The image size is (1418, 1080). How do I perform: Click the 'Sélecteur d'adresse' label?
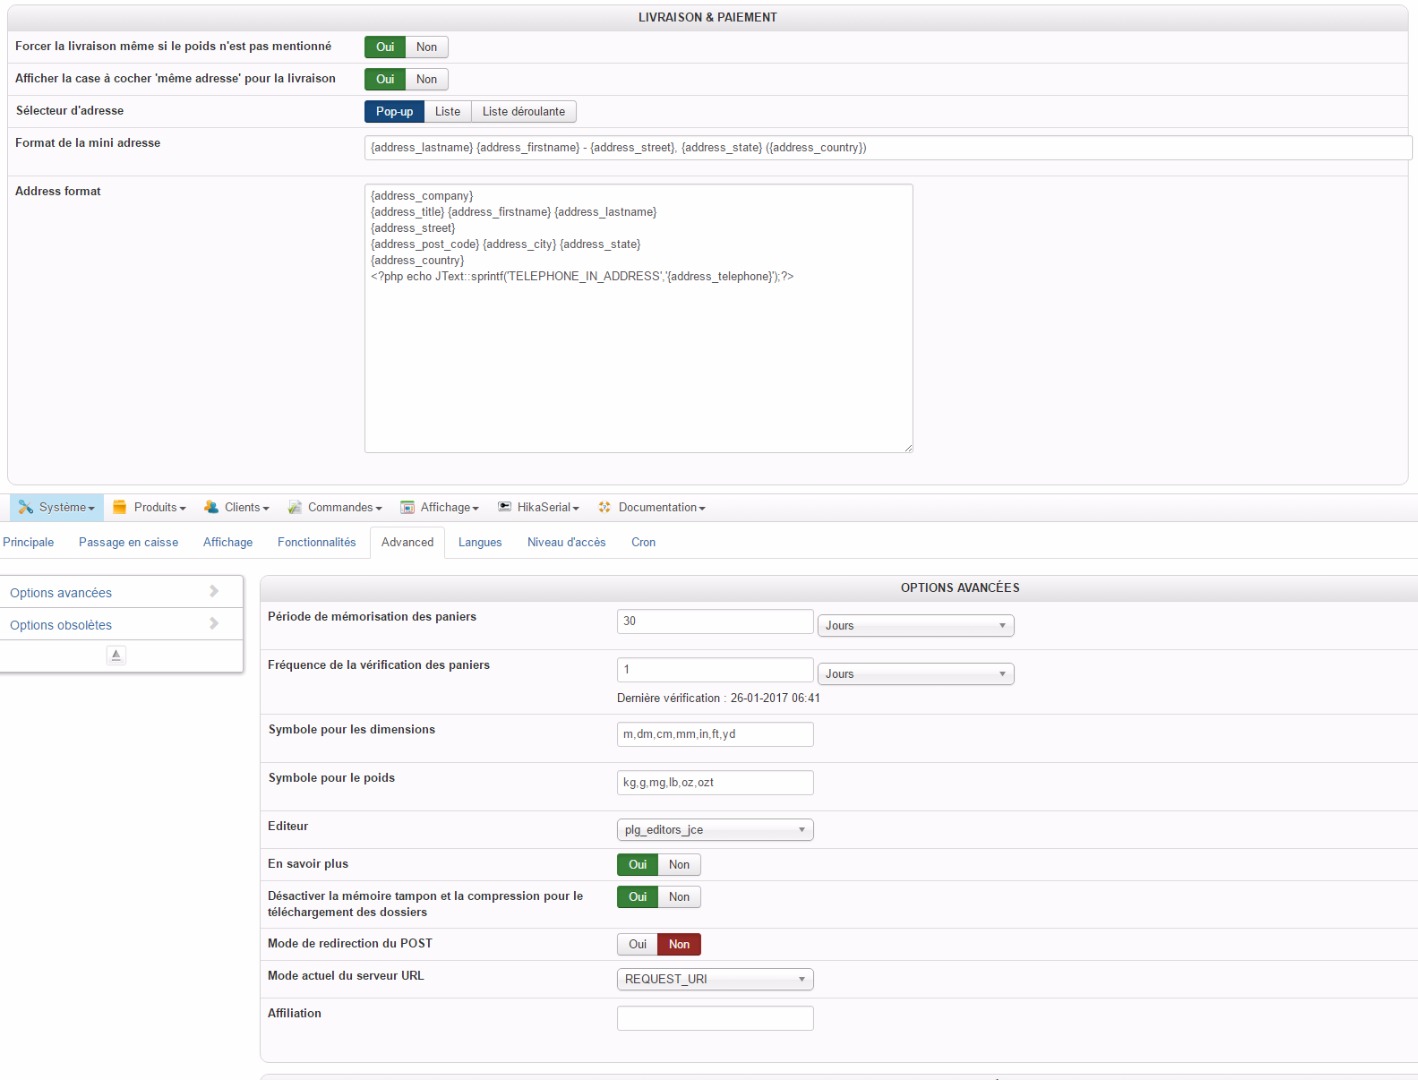coord(70,111)
